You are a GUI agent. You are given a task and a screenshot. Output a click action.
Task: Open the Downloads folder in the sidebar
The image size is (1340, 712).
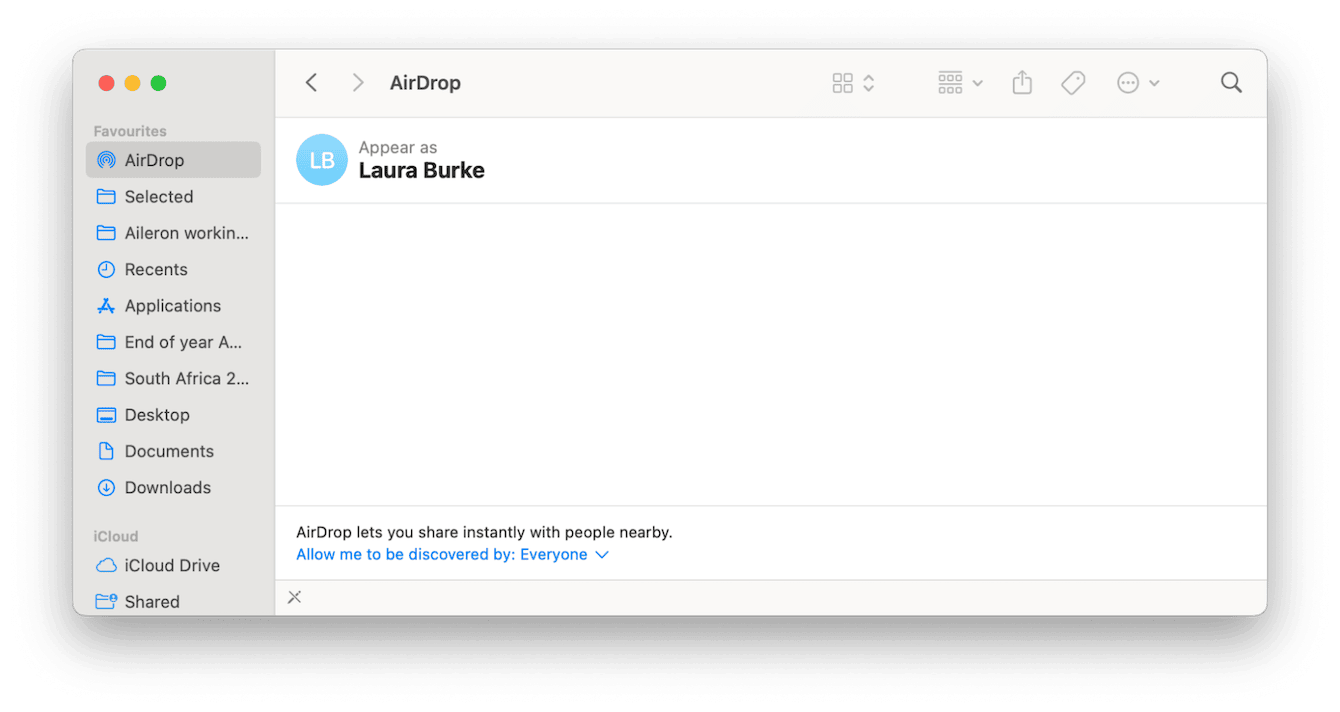tap(165, 487)
